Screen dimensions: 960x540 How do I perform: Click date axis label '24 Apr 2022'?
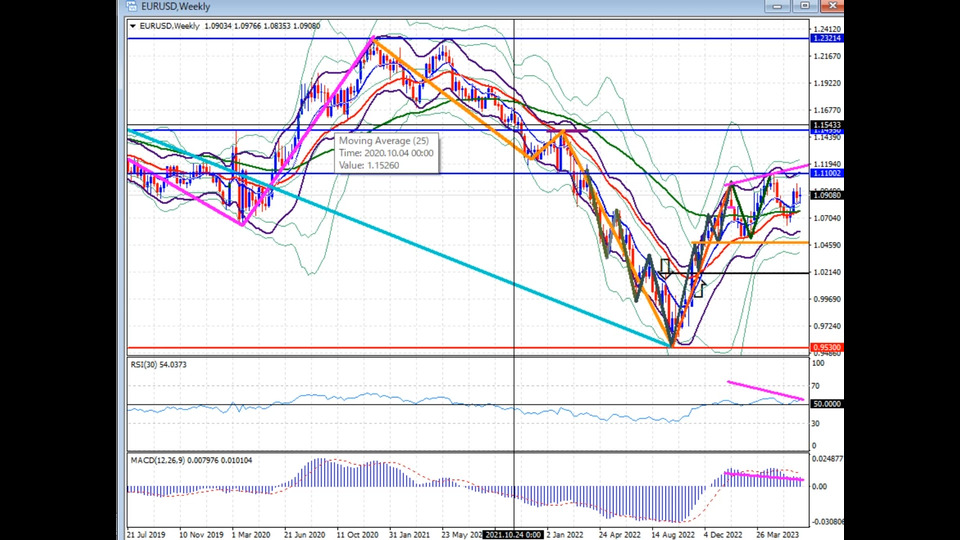coord(620,534)
